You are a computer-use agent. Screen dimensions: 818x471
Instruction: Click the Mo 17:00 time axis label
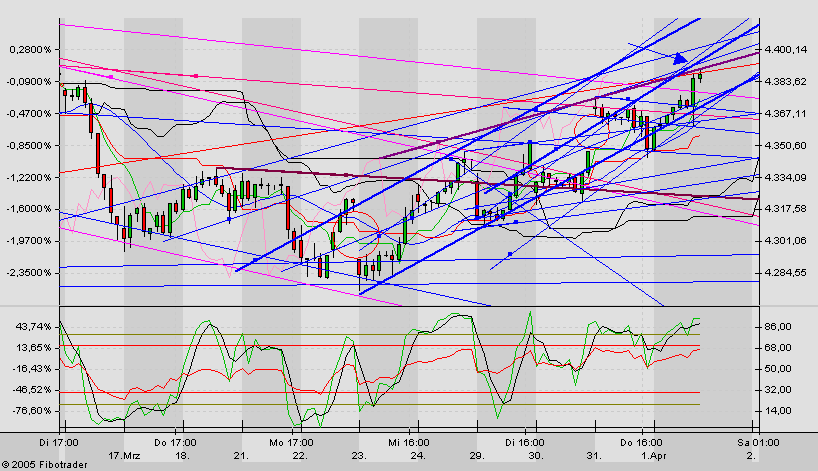click(292, 443)
